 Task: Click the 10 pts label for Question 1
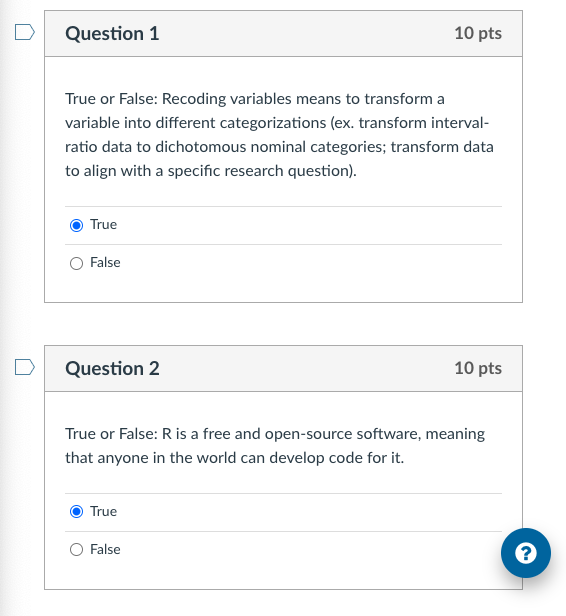click(478, 33)
